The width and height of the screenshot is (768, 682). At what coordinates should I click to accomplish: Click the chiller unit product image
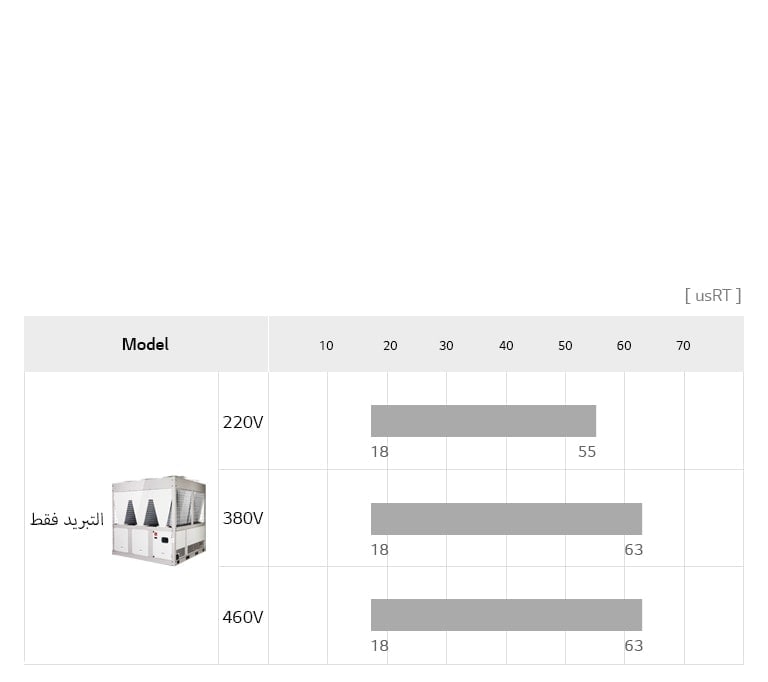[x=159, y=520]
